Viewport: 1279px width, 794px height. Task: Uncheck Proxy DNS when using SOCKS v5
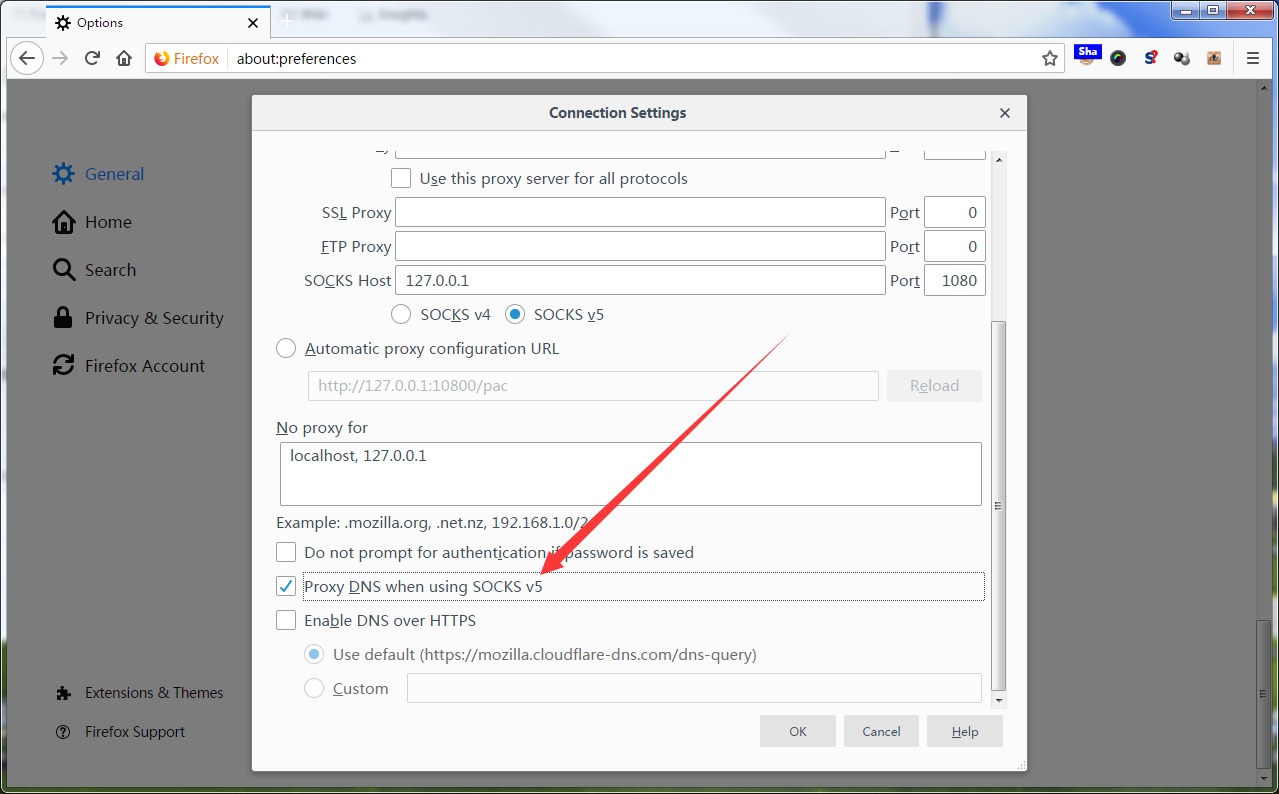pyautogui.click(x=286, y=586)
